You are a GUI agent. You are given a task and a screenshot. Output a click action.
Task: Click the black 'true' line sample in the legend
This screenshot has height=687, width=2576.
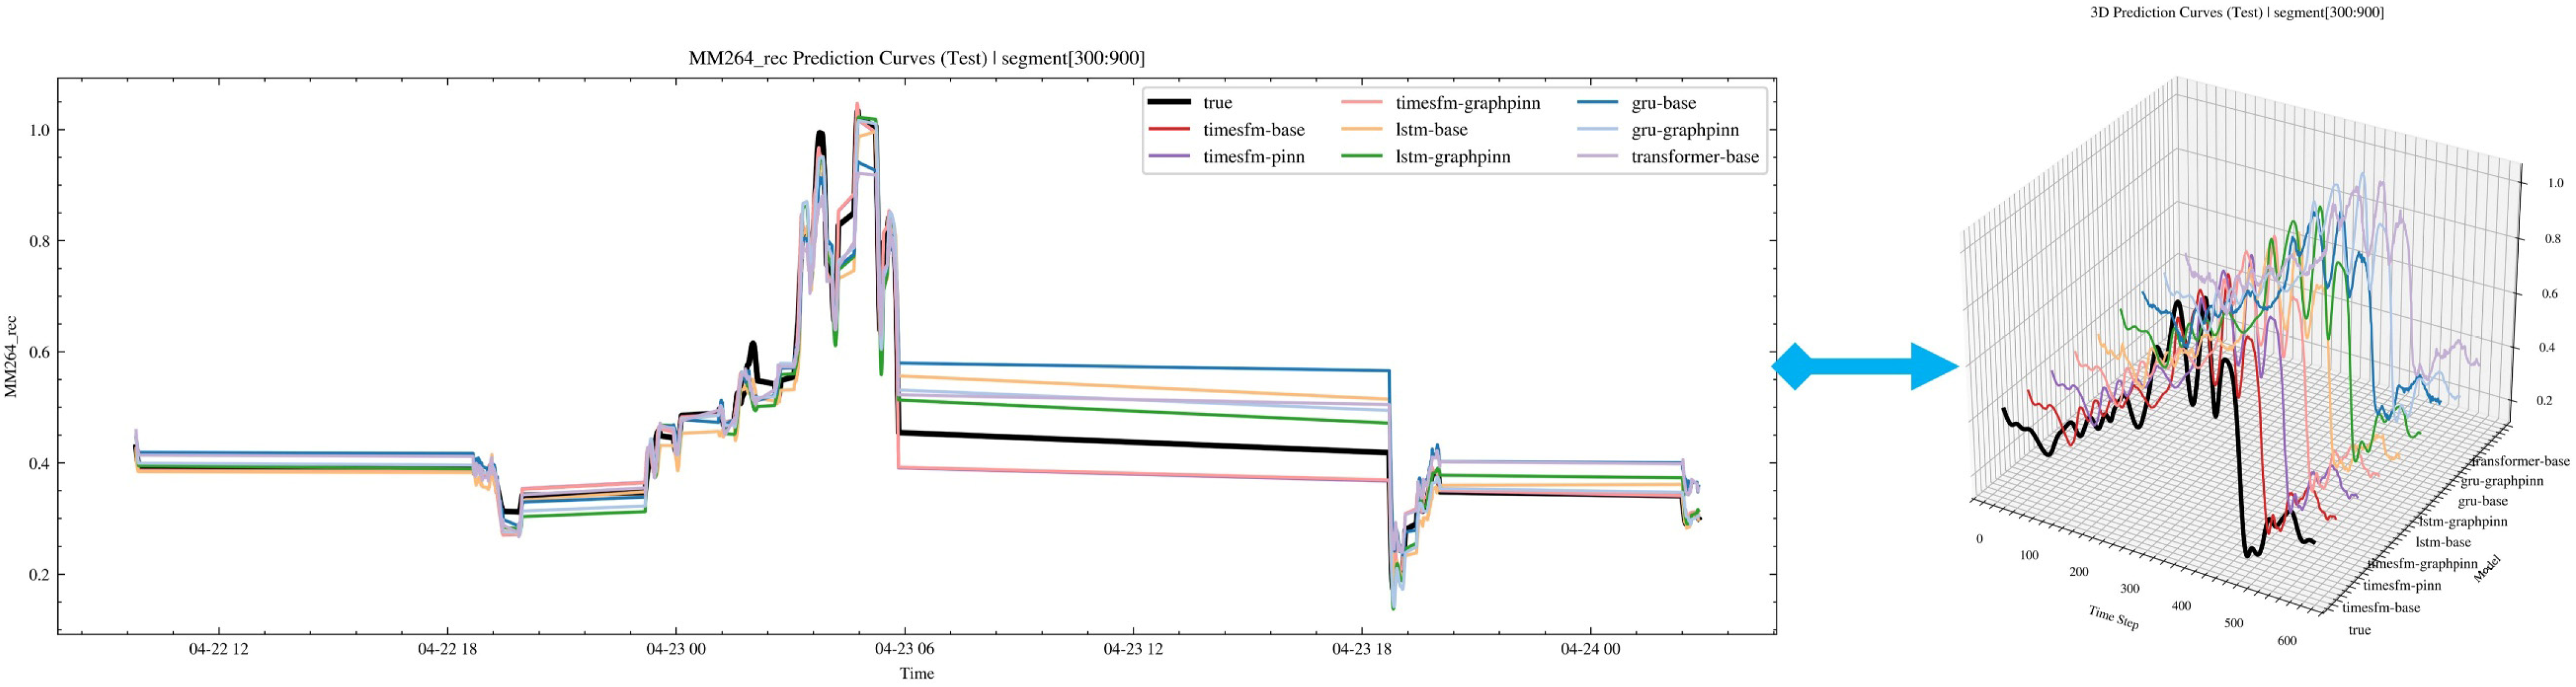coord(1169,103)
